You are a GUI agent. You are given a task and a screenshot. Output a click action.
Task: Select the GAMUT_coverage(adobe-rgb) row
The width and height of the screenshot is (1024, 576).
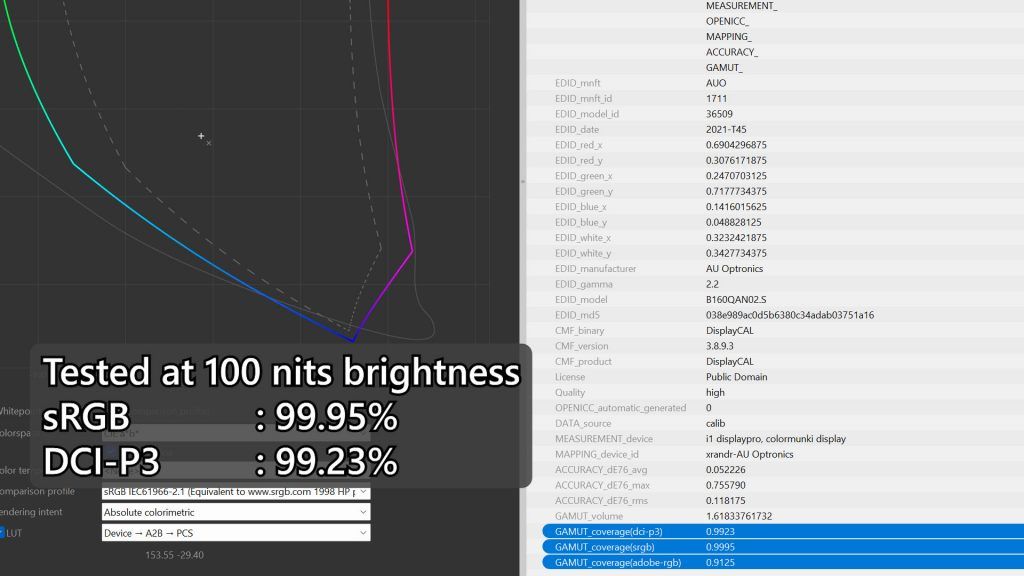[x=783, y=562]
